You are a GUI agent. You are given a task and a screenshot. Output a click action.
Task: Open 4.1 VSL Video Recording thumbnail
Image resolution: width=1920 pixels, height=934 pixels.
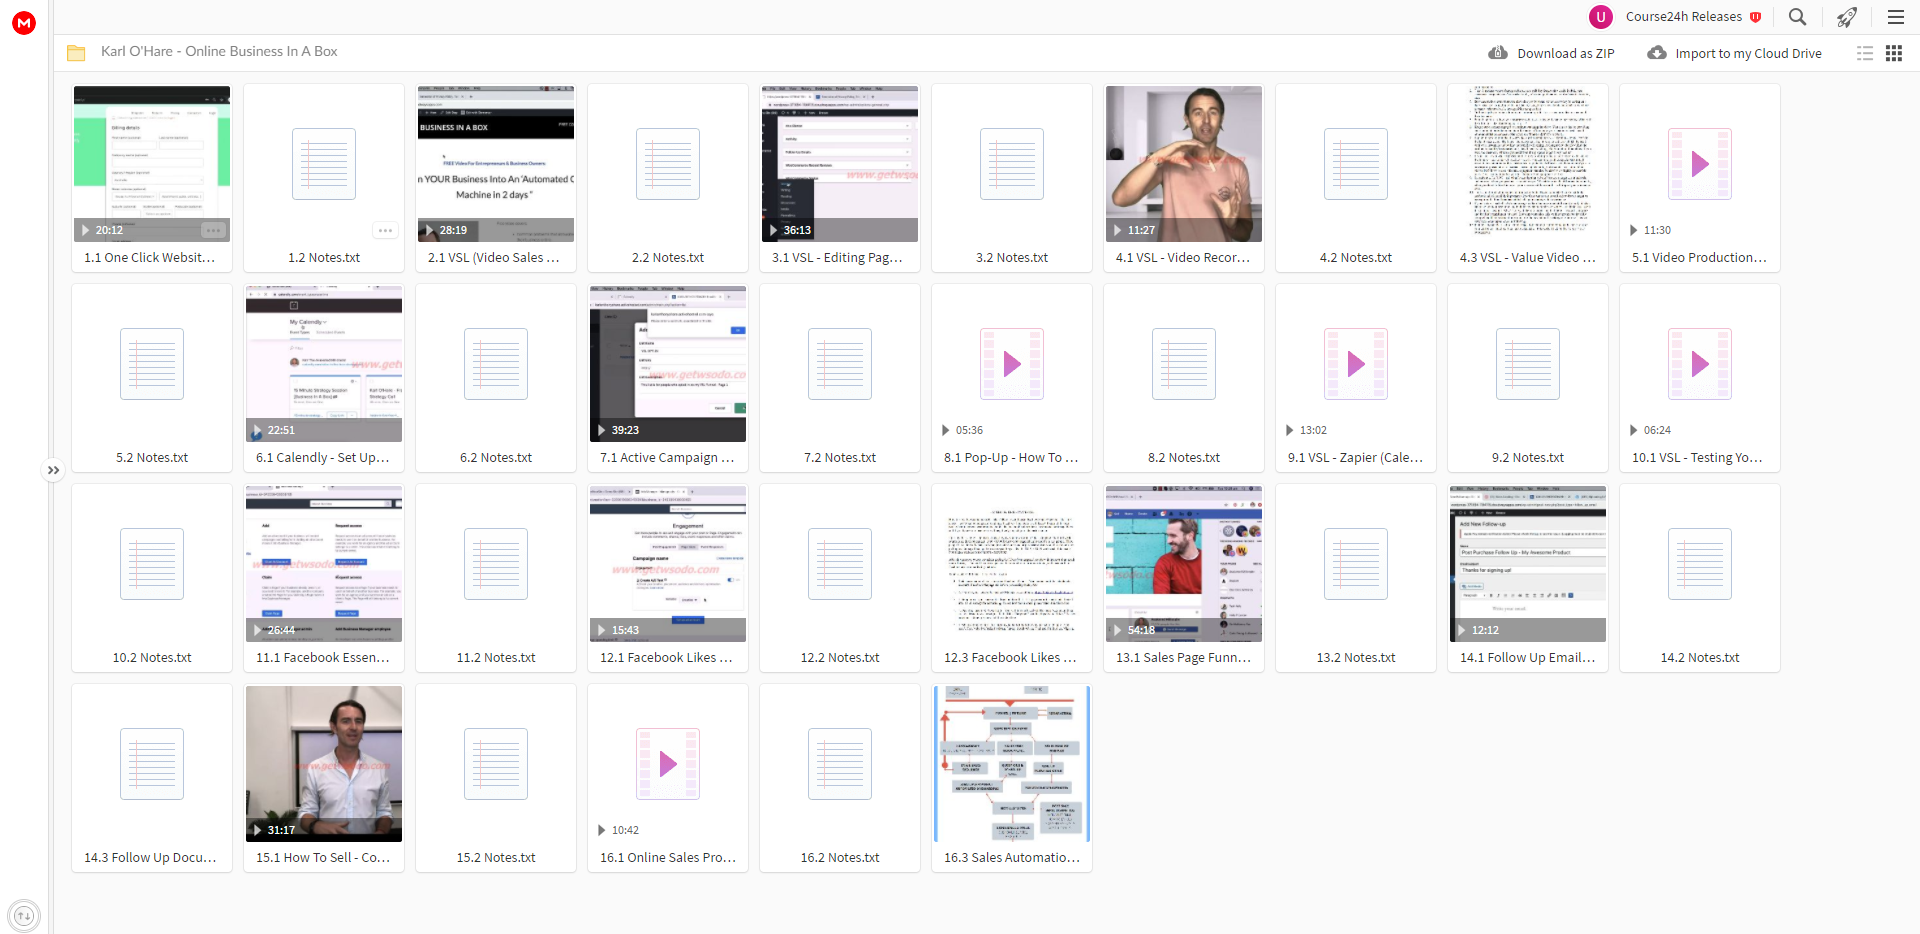tap(1184, 164)
